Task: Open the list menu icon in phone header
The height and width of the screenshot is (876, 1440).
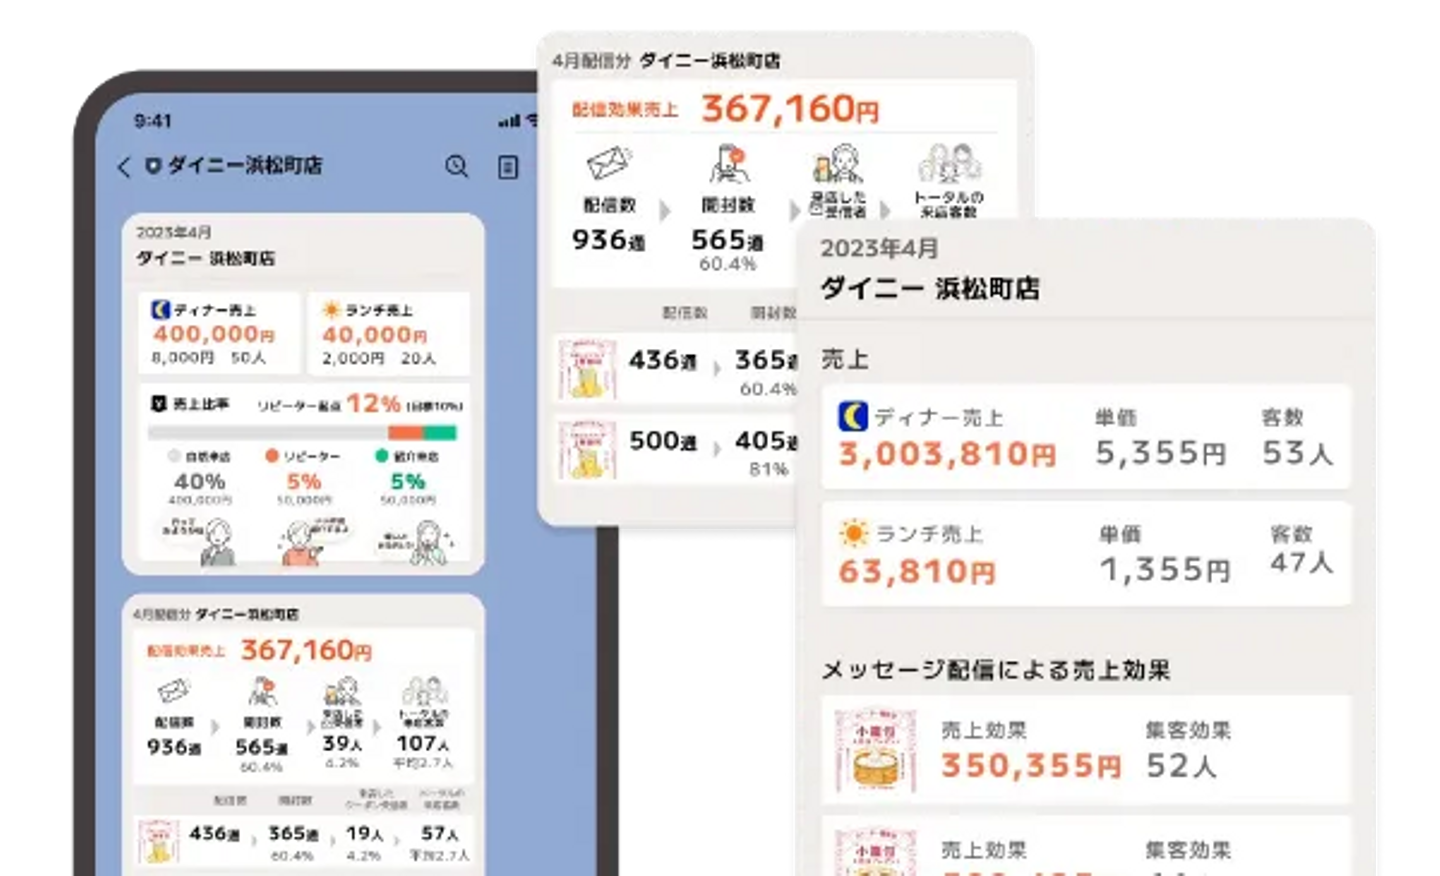Action: (508, 167)
